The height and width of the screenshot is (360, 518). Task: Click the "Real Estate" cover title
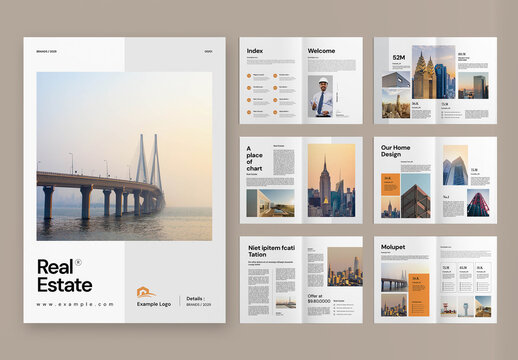tap(65, 276)
